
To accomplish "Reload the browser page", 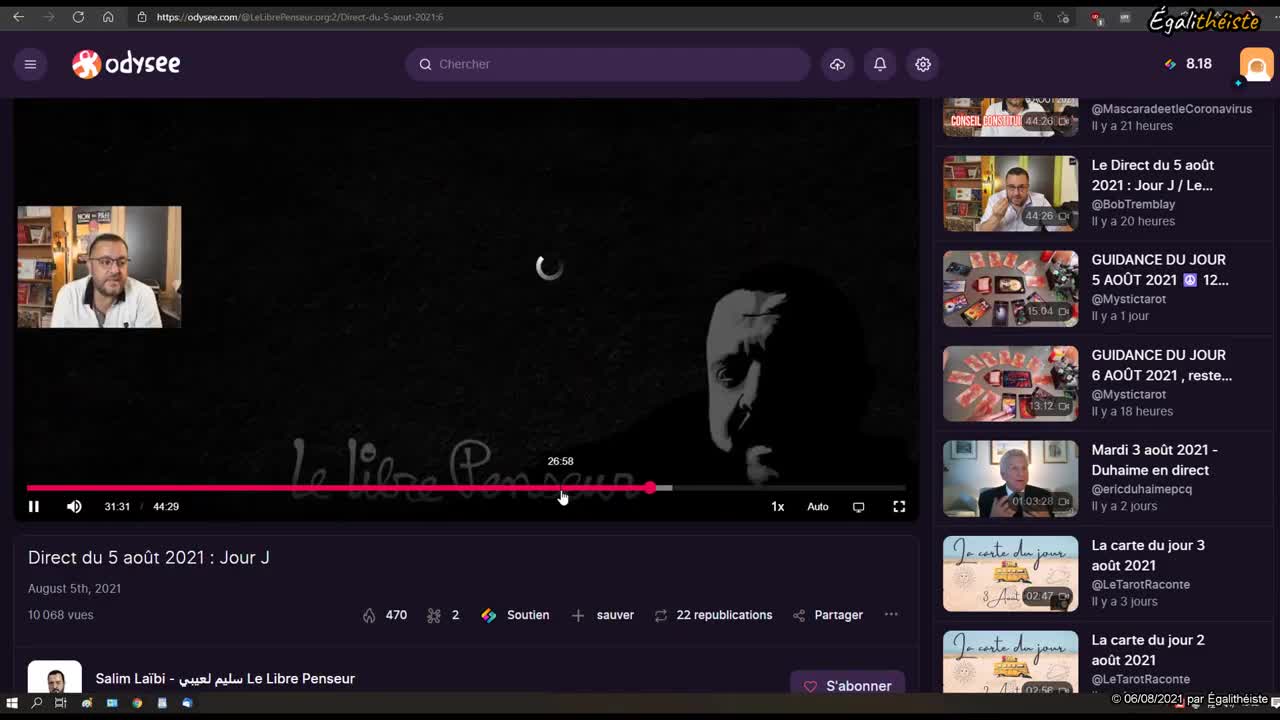I will [78, 17].
